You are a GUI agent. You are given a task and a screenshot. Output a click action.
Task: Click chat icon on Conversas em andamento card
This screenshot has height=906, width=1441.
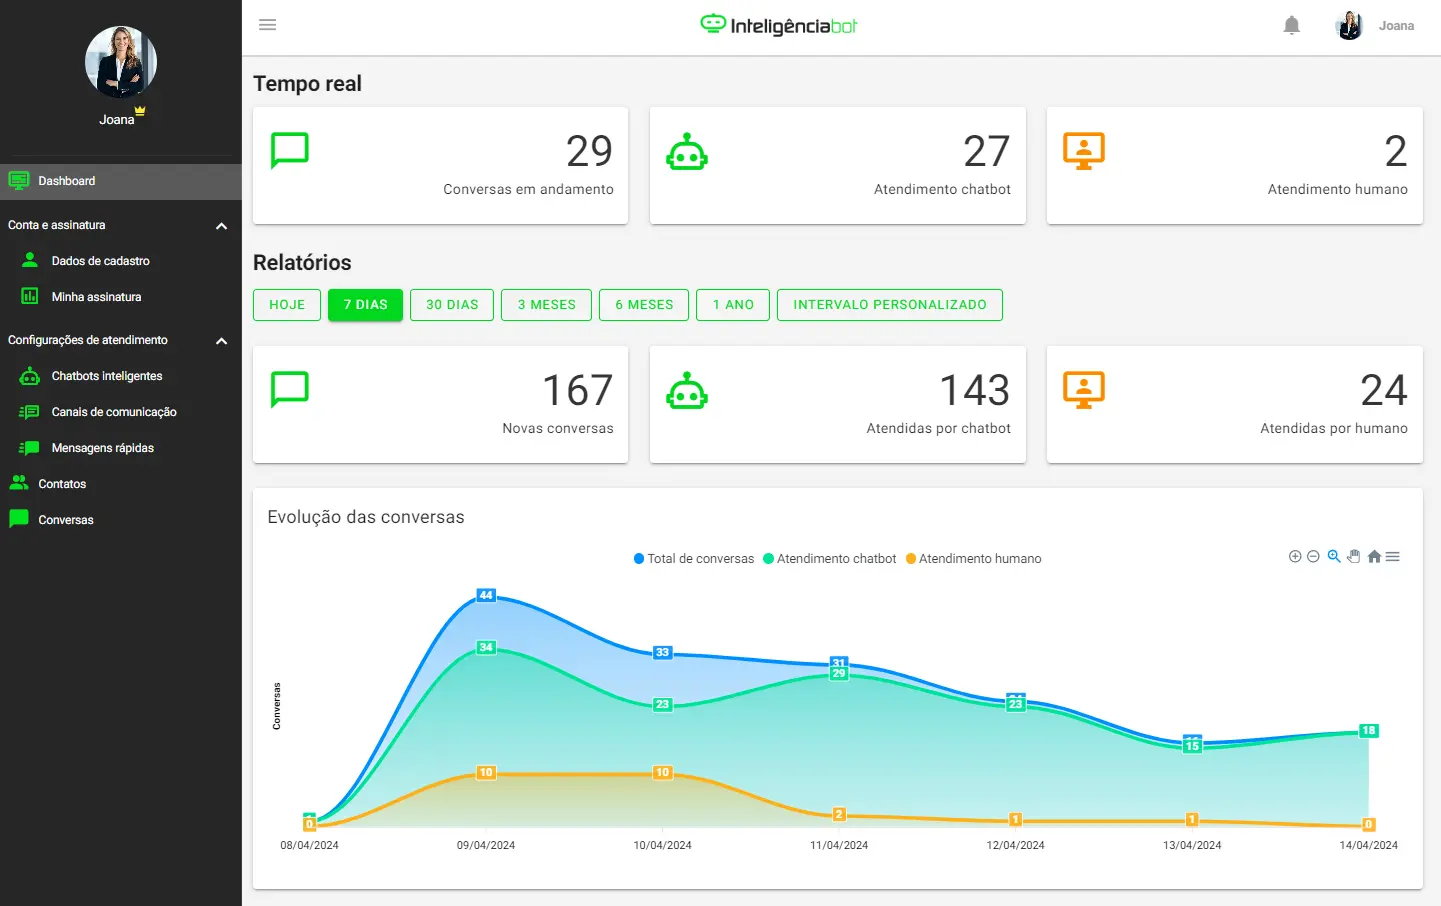[x=290, y=152]
